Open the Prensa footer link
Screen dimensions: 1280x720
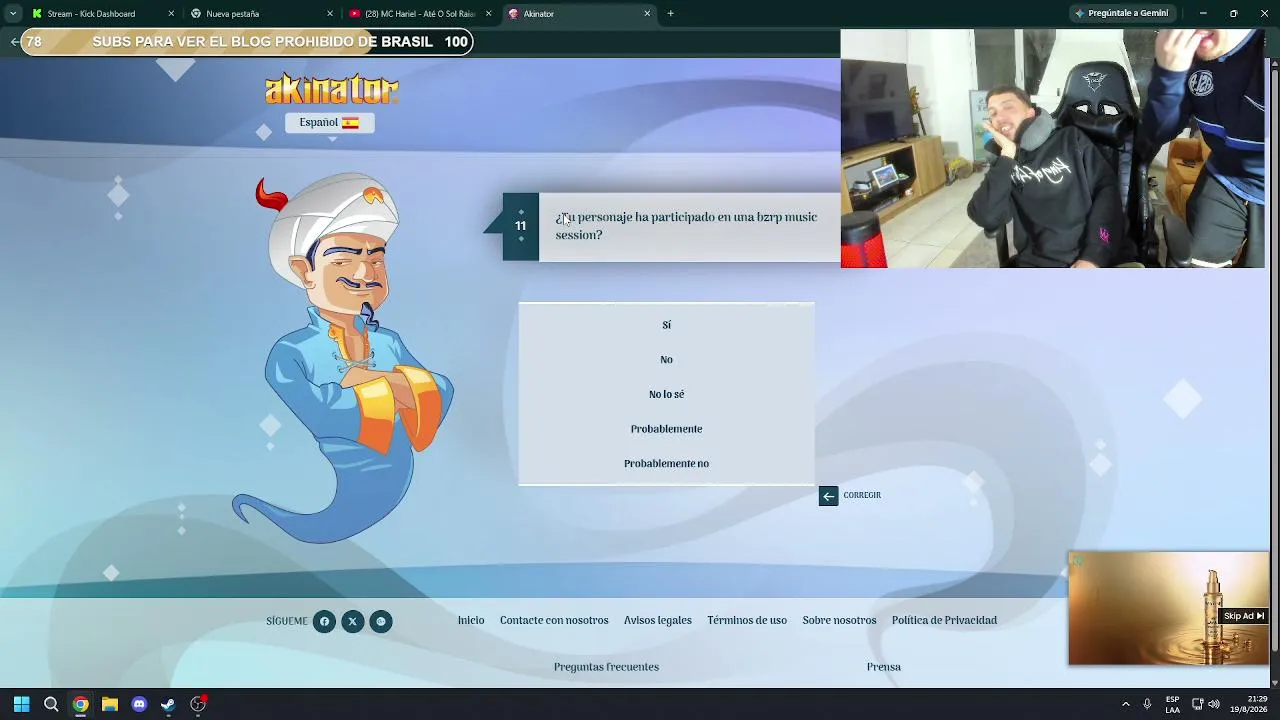(x=884, y=667)
